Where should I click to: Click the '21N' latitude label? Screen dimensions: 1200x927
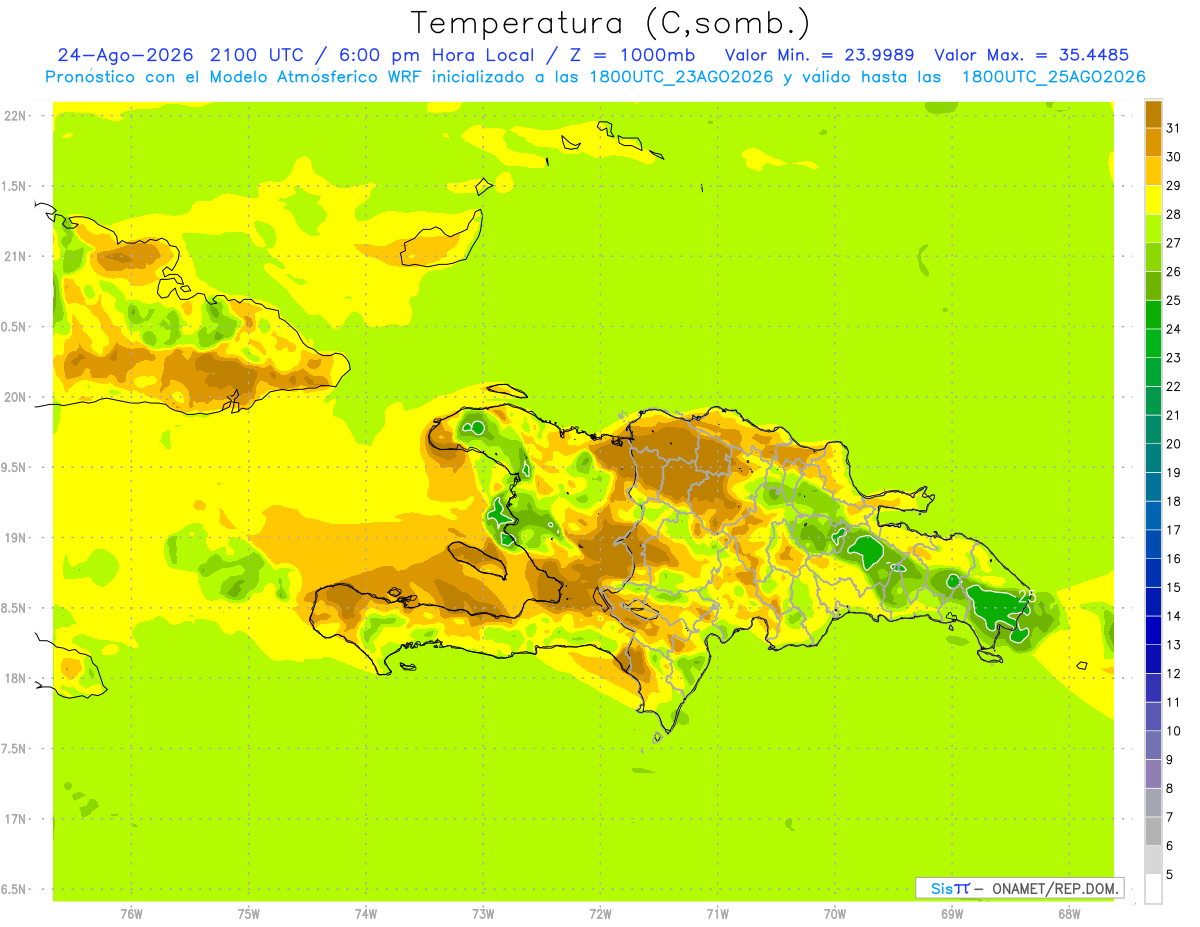[x=14, y=256]
